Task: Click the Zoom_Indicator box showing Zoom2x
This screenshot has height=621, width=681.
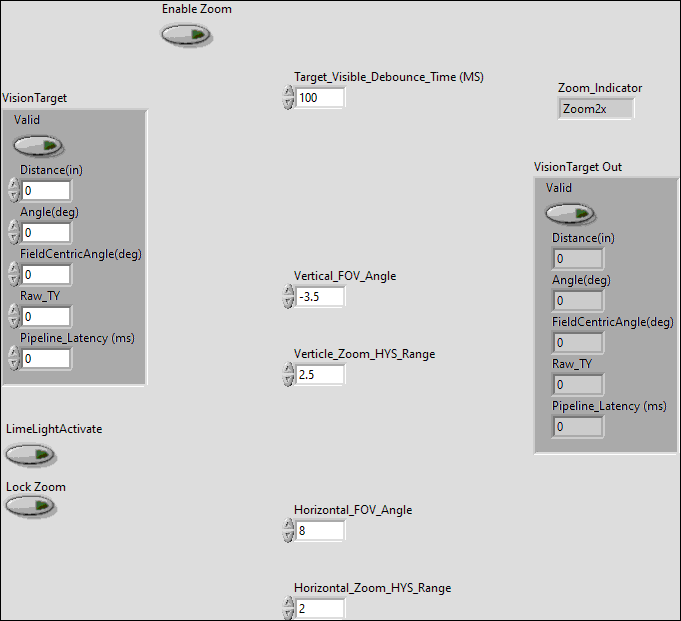Action: pos(596,109)
